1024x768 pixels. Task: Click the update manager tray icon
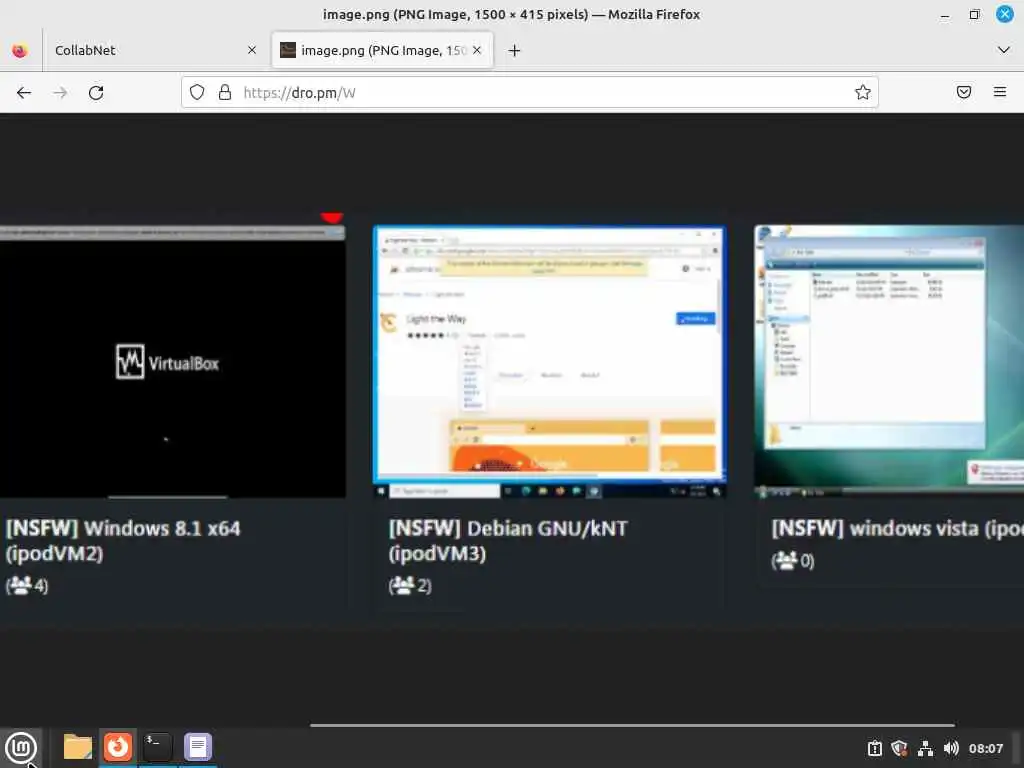tap(874, 748)
